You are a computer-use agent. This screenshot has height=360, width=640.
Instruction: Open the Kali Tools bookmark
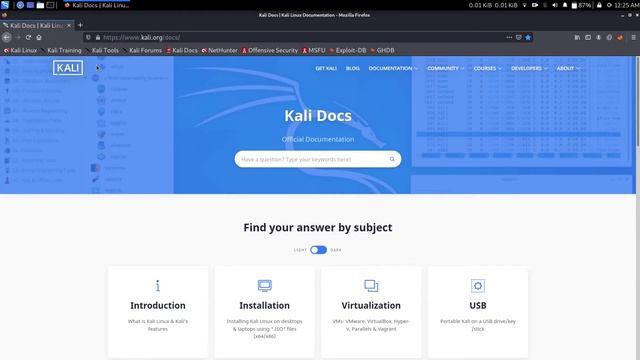(102, 50)
